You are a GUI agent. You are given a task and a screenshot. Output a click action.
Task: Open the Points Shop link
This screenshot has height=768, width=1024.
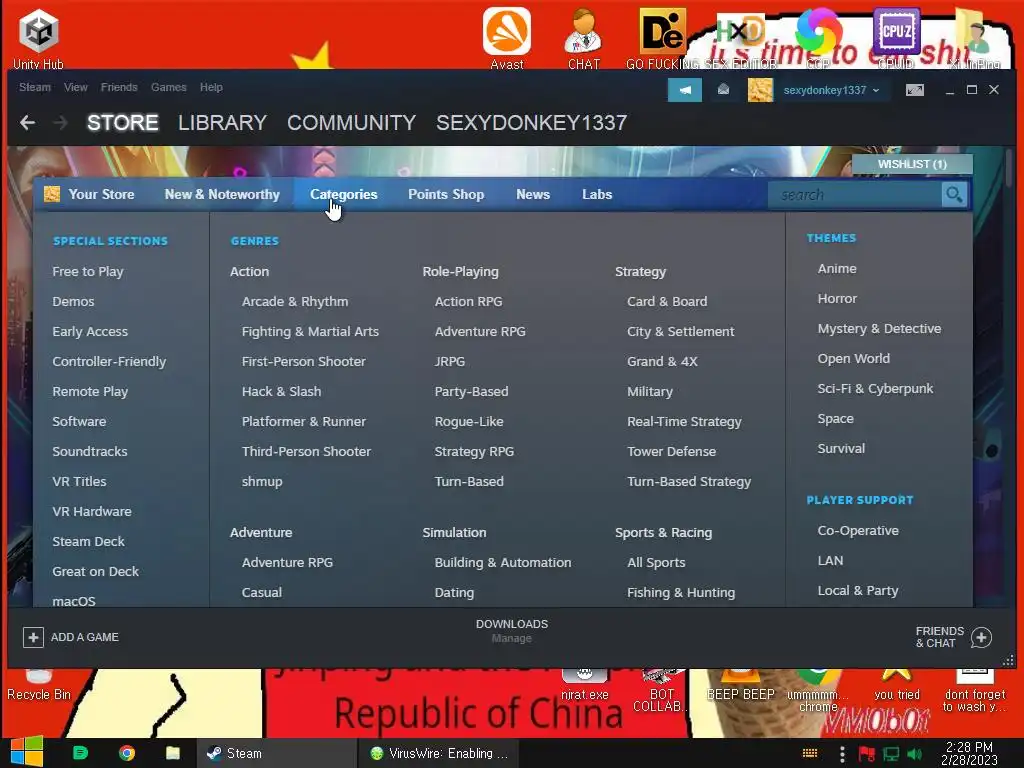click(446, 194)
